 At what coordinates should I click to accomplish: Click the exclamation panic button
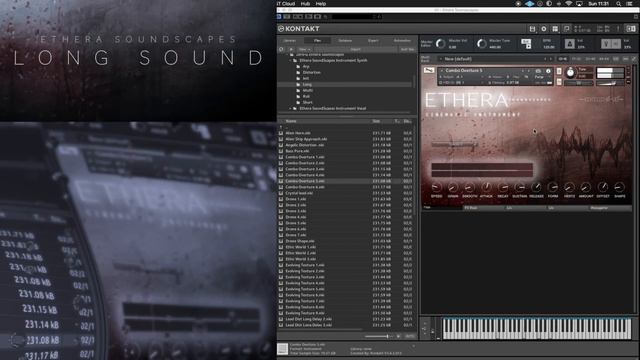click(x=618, y=29)
